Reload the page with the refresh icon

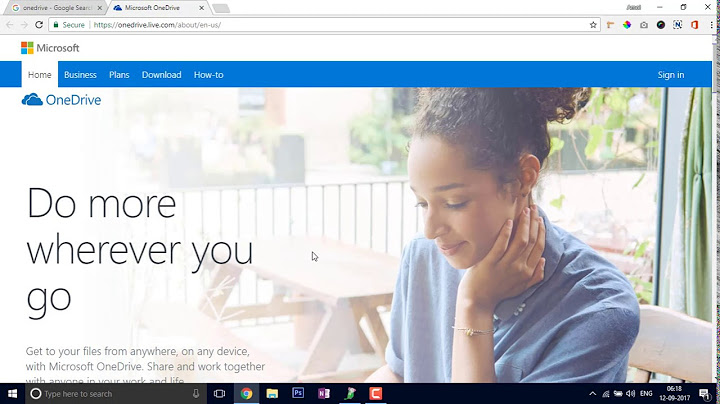point(39,25)
